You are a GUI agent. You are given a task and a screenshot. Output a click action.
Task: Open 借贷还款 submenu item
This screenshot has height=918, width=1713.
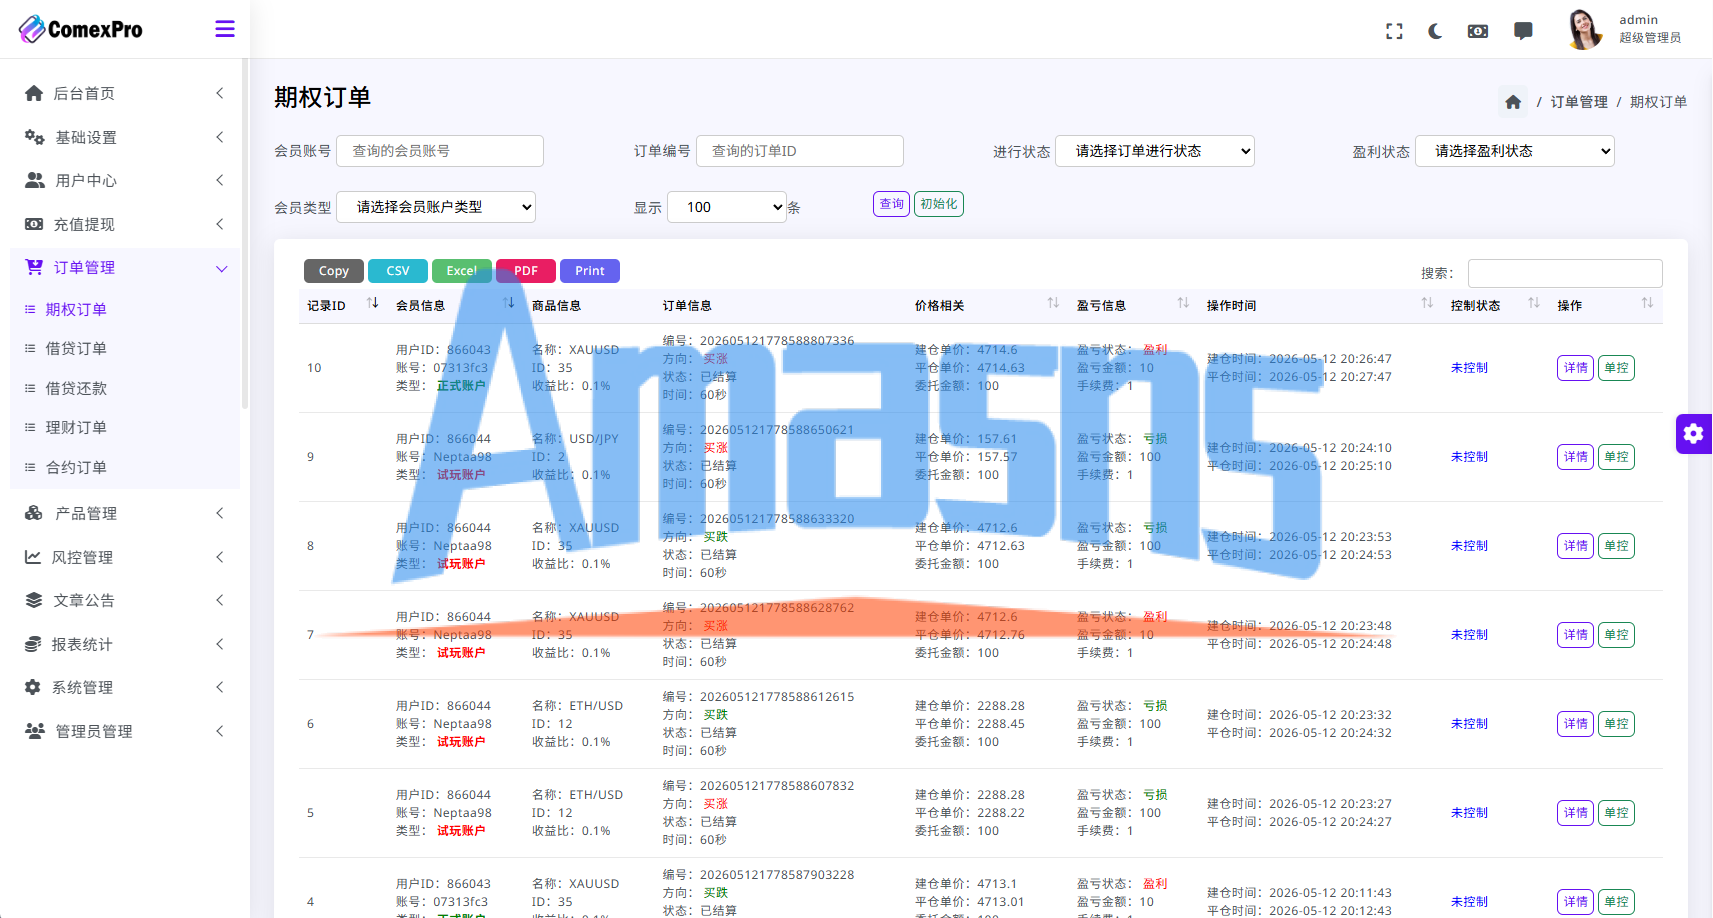pos(76,388)
